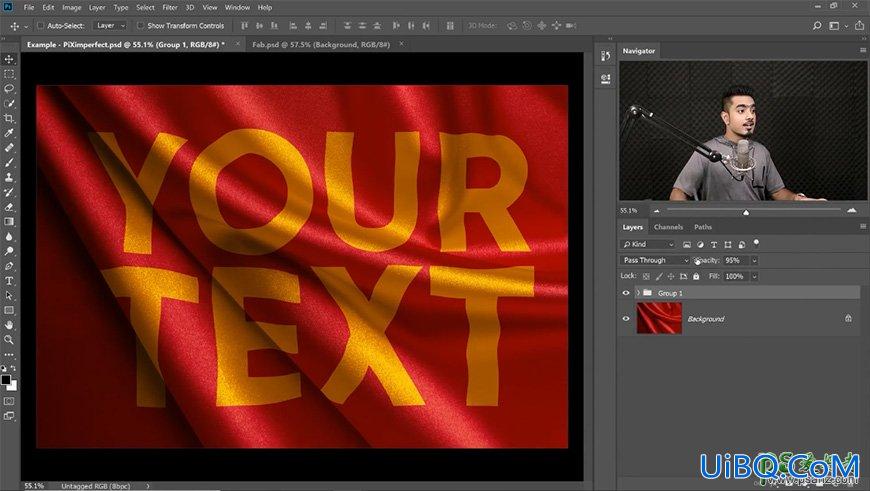Enable the Auto-Select checkbox

point(41,26)
